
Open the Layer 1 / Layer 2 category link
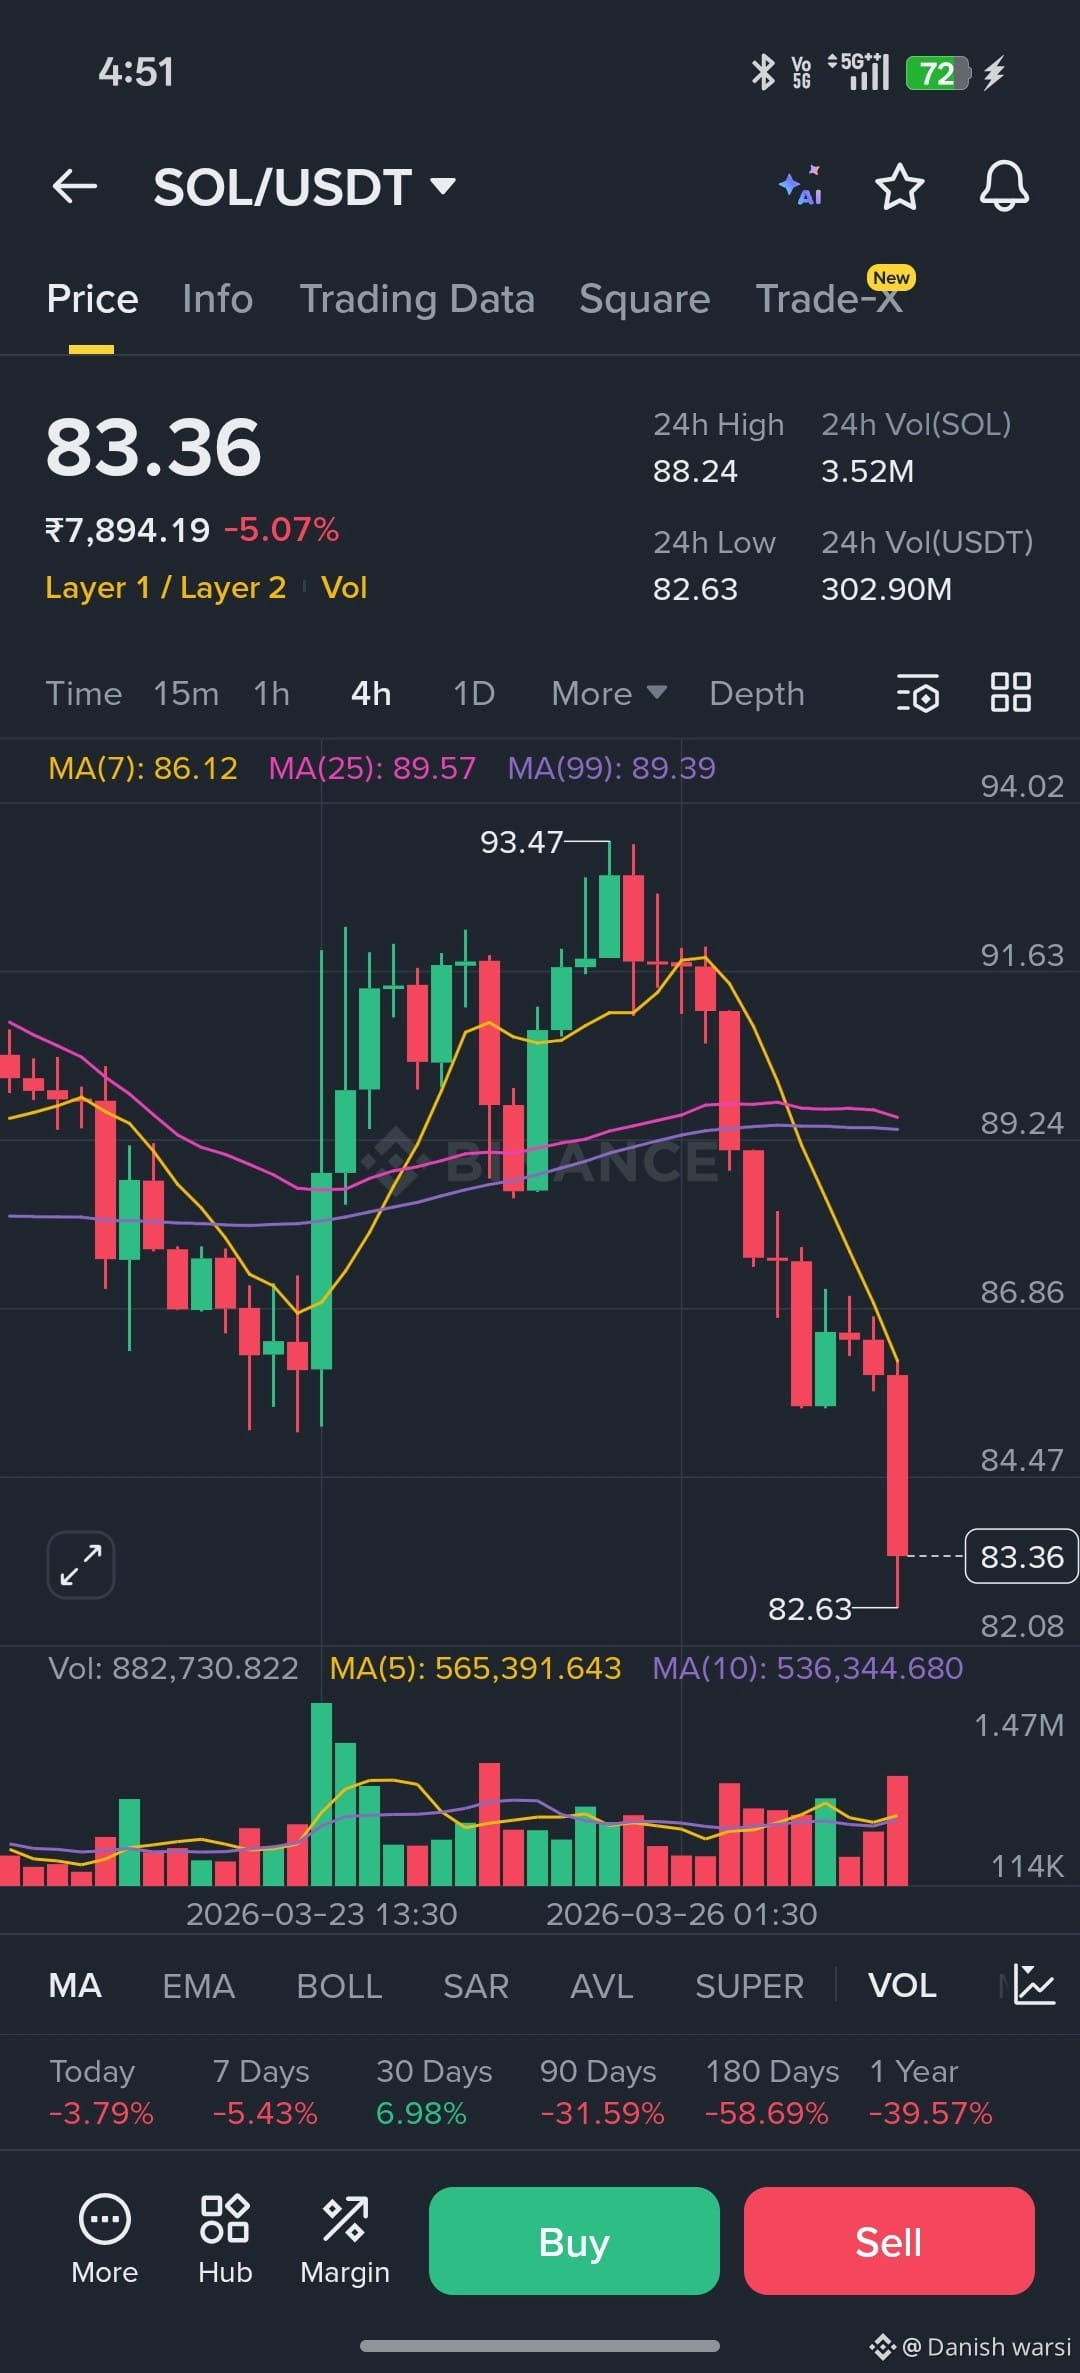pyautogui.click(x=166, y=587)
